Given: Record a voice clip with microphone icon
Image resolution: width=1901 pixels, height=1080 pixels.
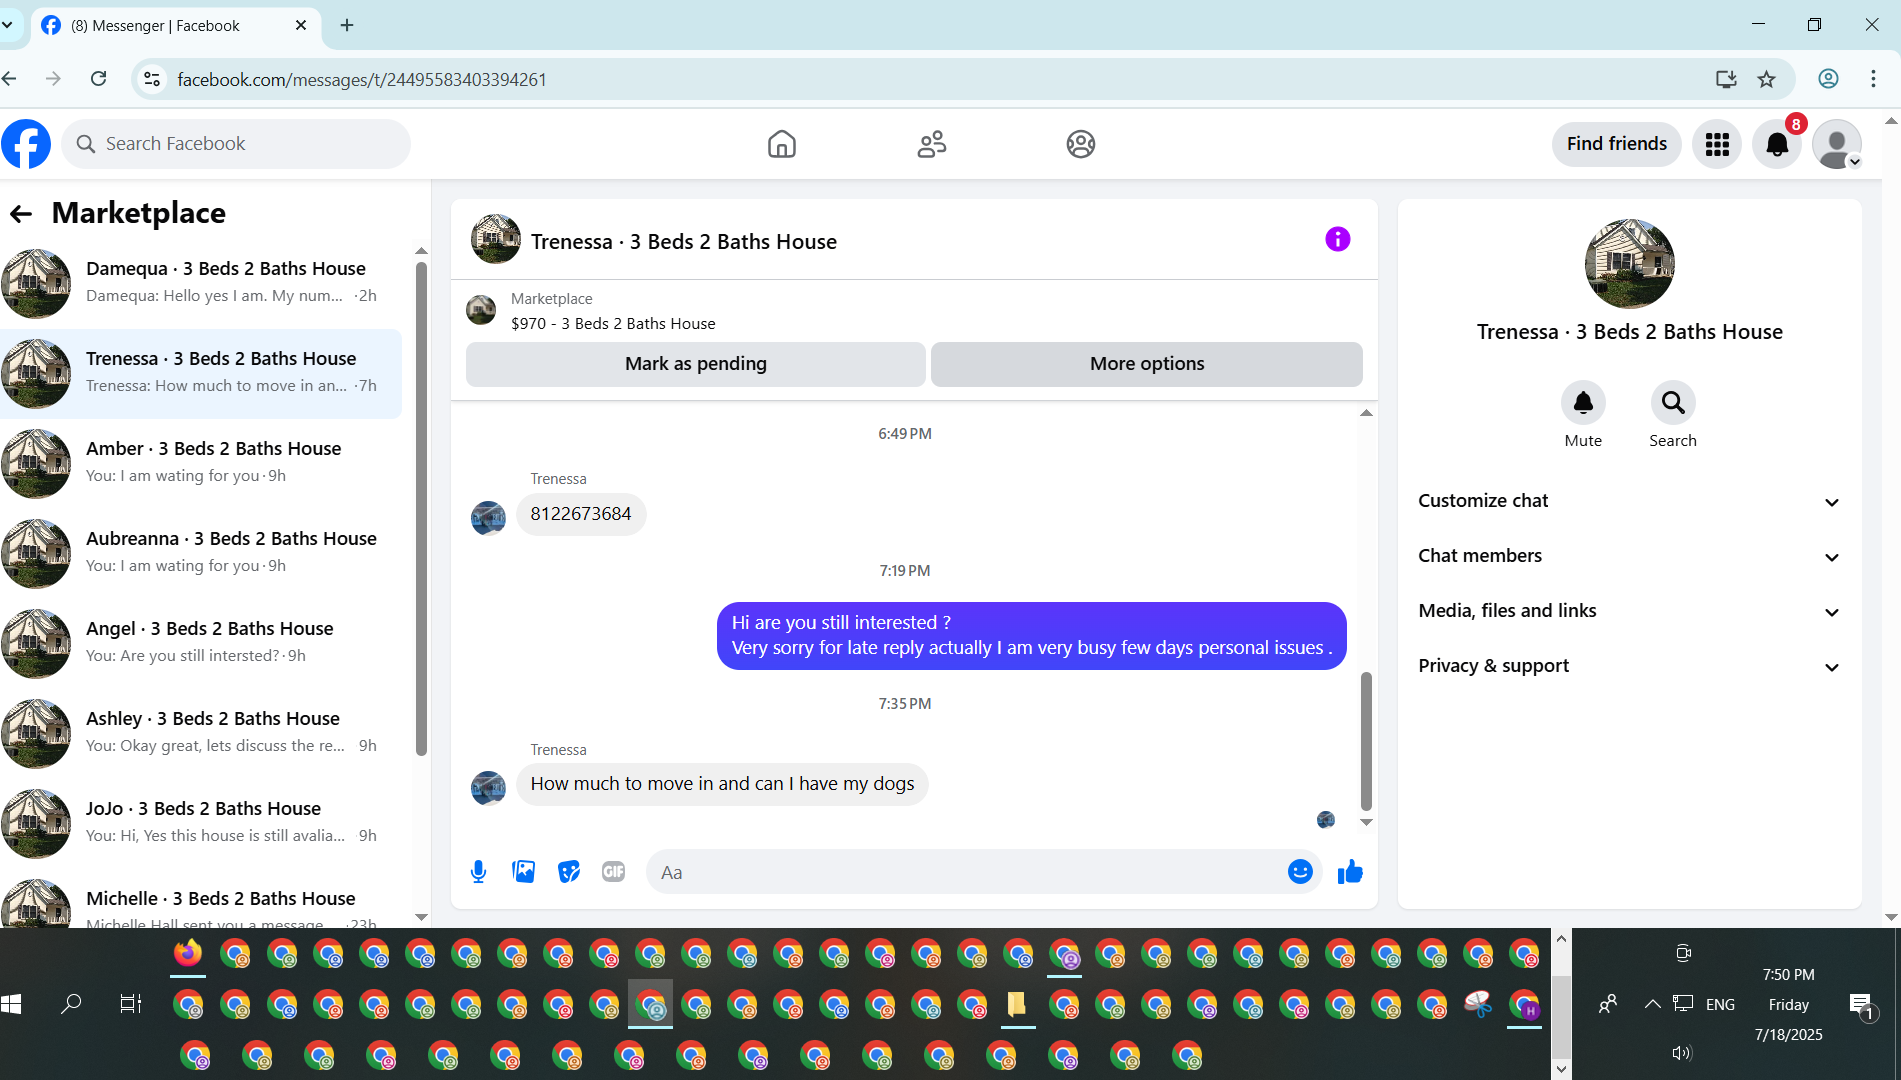Looking at the screenshot, I should click(479, 872).
